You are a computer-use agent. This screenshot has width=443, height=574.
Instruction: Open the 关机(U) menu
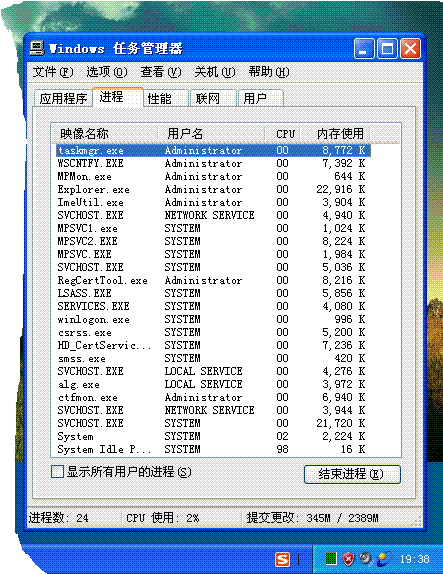point(215,72)
